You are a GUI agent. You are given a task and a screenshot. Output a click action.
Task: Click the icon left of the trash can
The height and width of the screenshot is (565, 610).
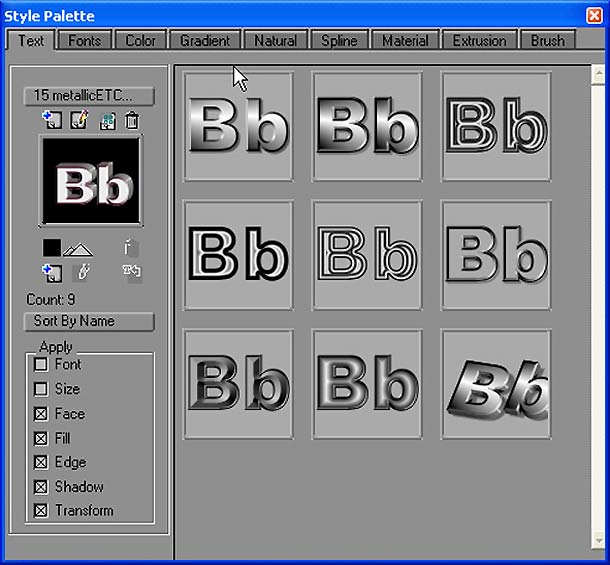click(107, 121)
